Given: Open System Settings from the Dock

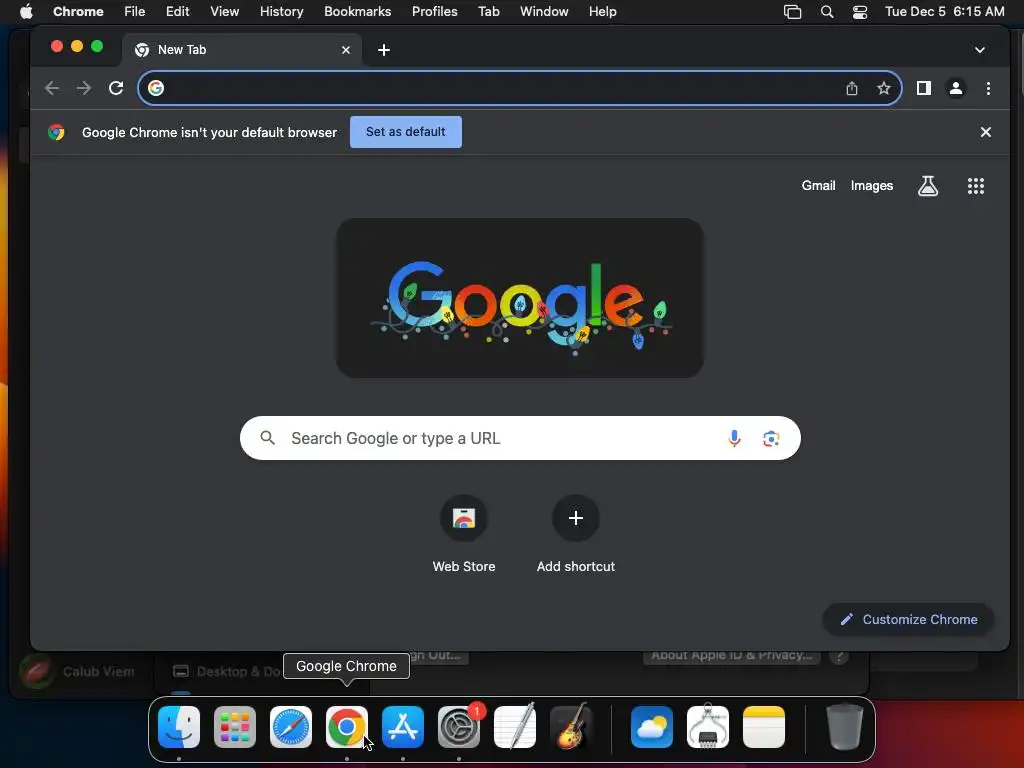Looking at the screenshot, I should (x=459, y=727).
